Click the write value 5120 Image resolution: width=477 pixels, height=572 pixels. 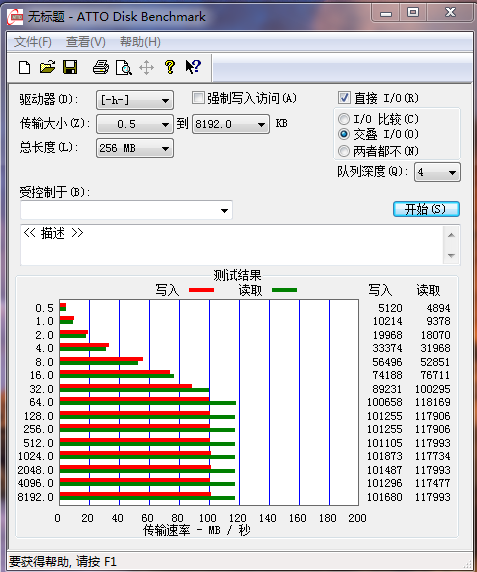pyautogui.click(x=390, y=308)
